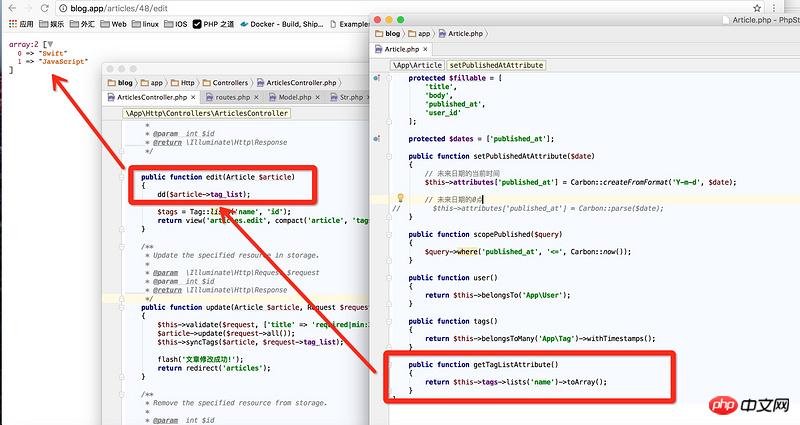Open the linux bookmarks folder
800x425 pixels.
(x=144, y=23)
